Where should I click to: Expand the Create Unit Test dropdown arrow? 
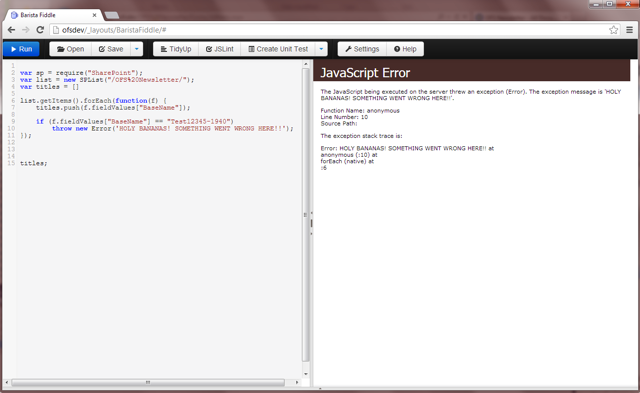tap(321, 49)
